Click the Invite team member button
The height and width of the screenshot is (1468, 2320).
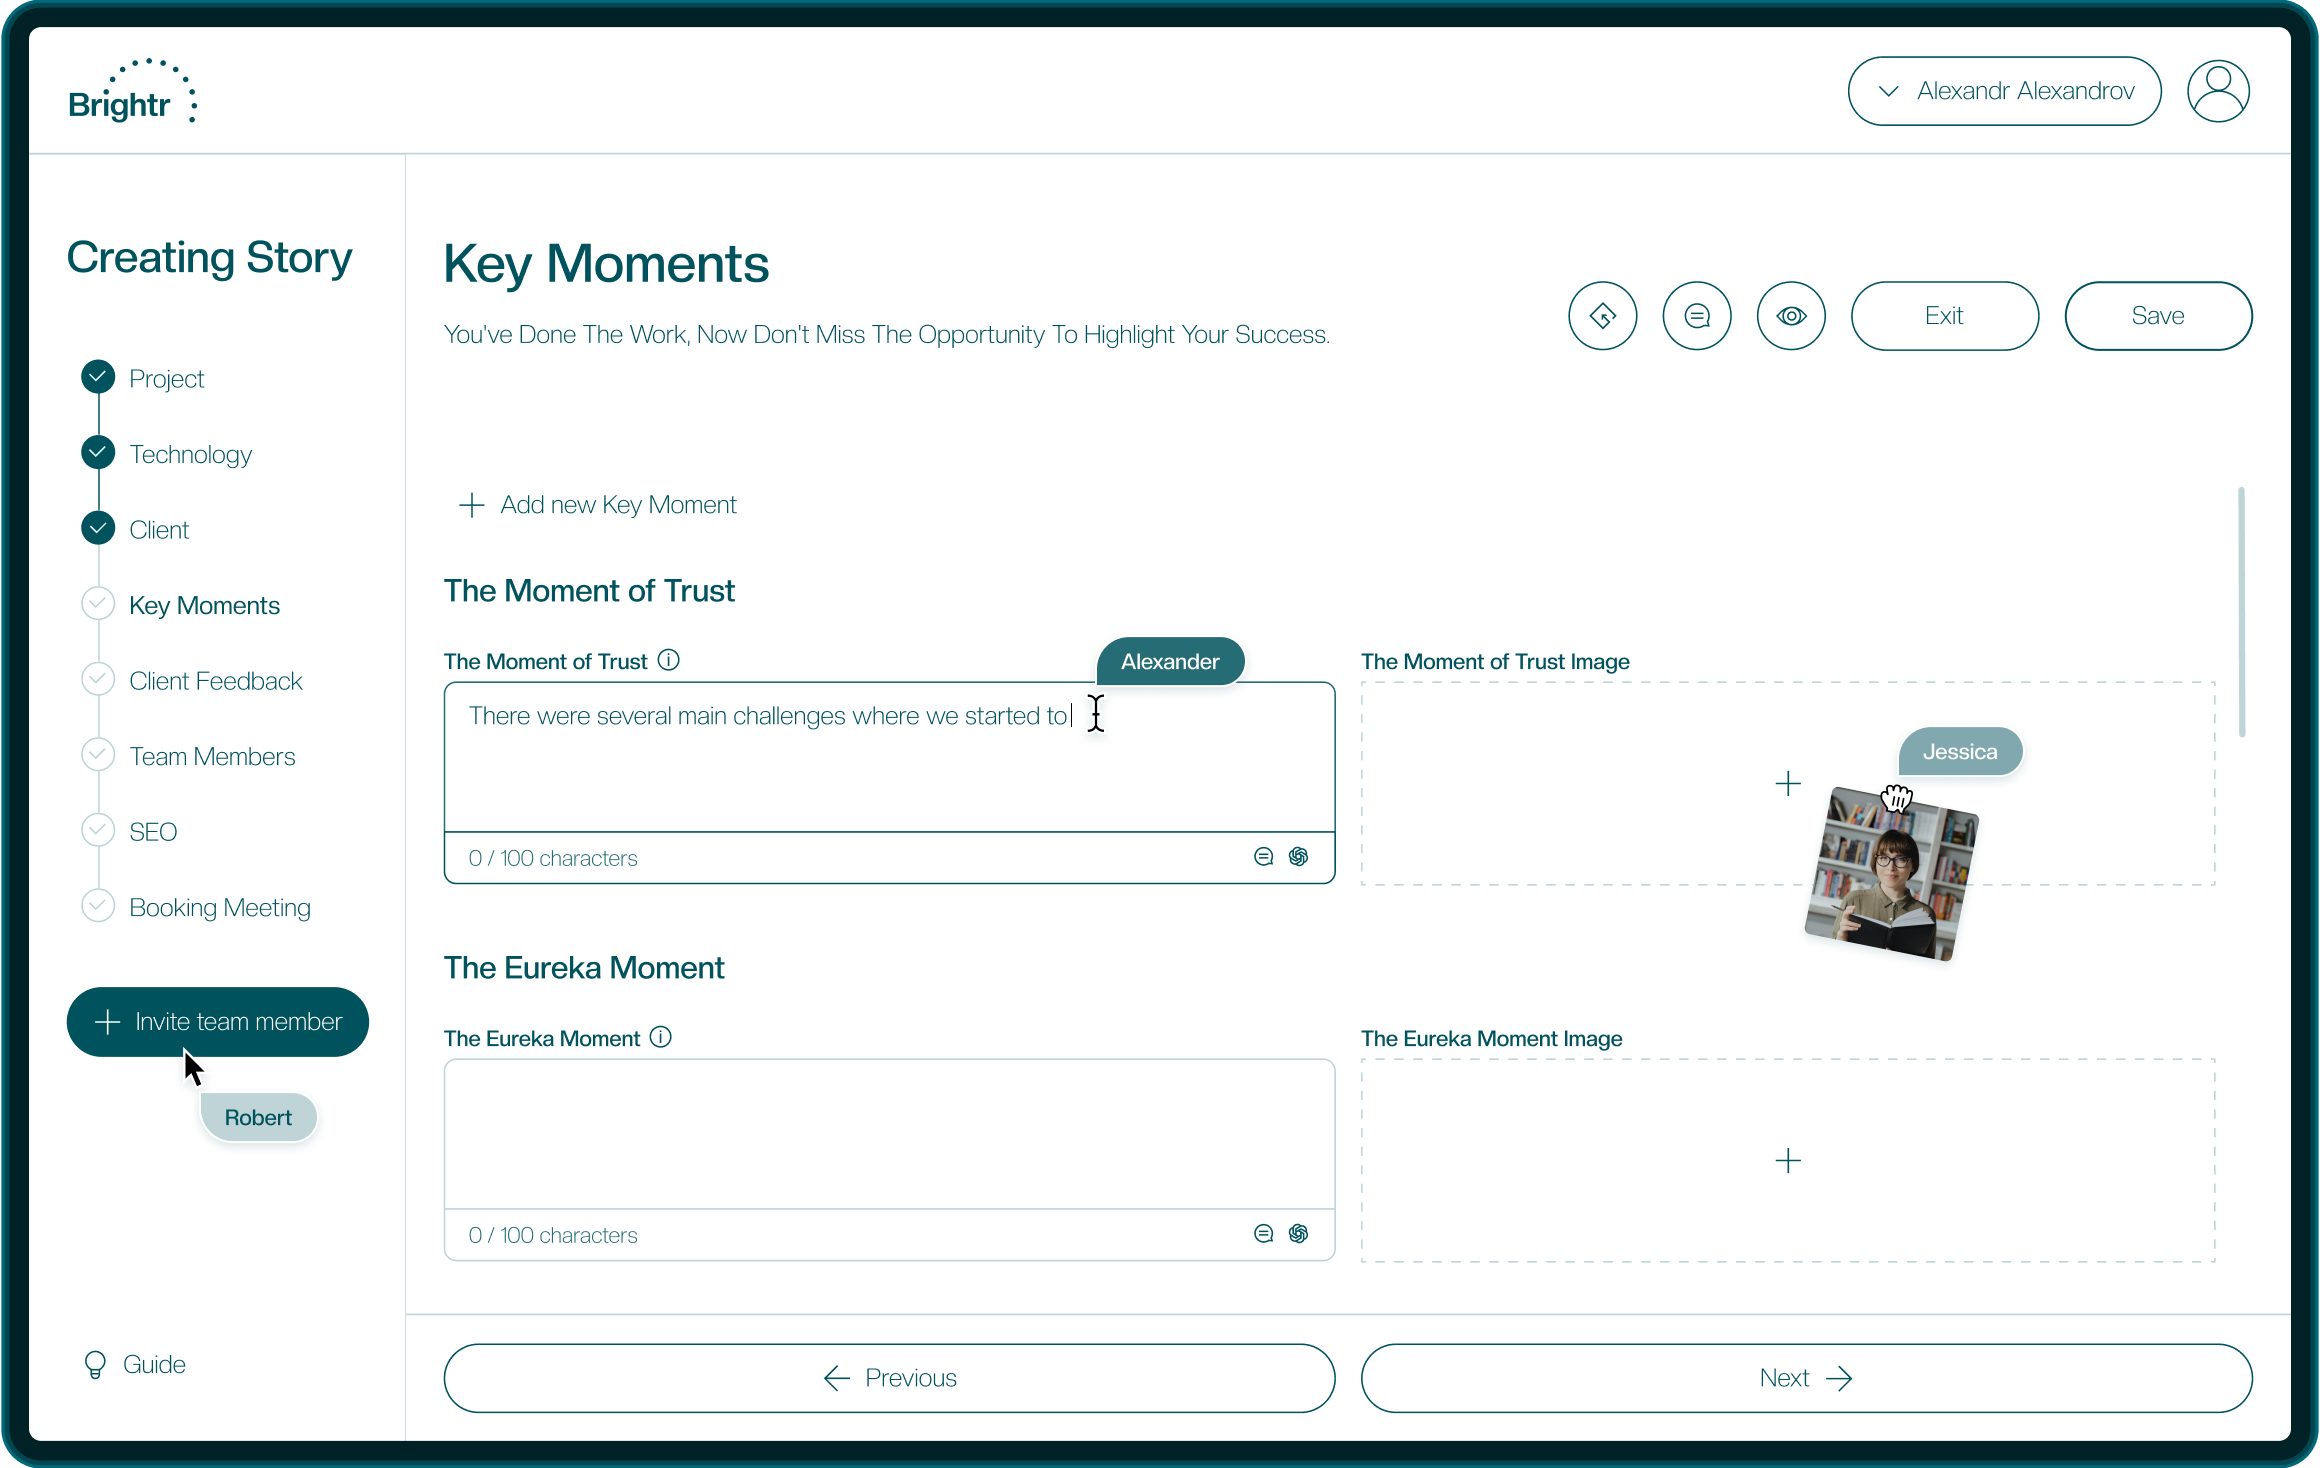[218, 1021]
